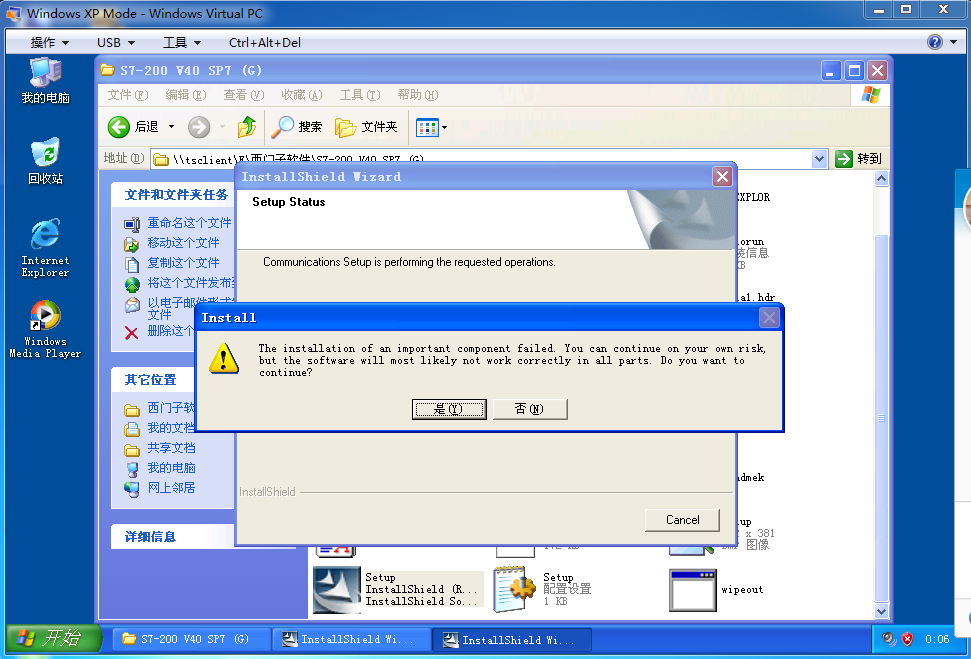The width and height of the screenshot is (971, 659).
Task: Click the red X delete file icon
Action: pos(131,333)
